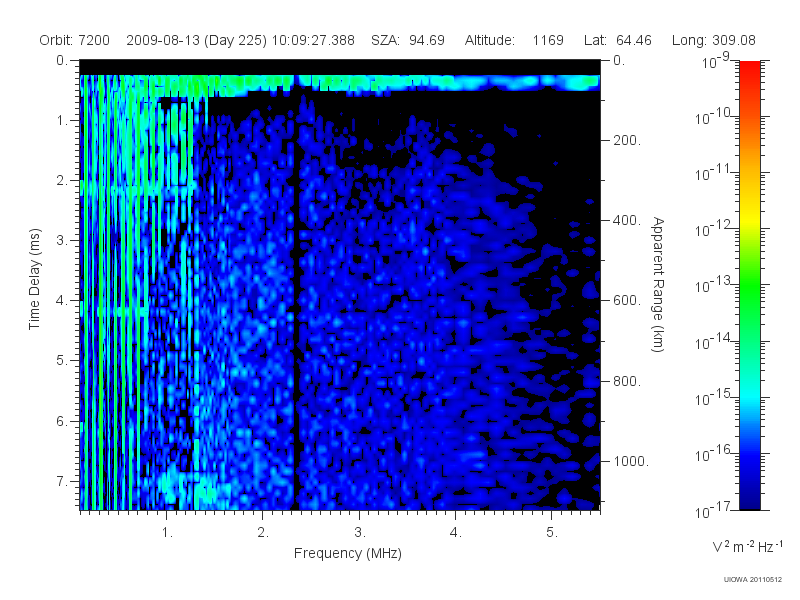Click the red top of the color scale

tap(749, 69)
